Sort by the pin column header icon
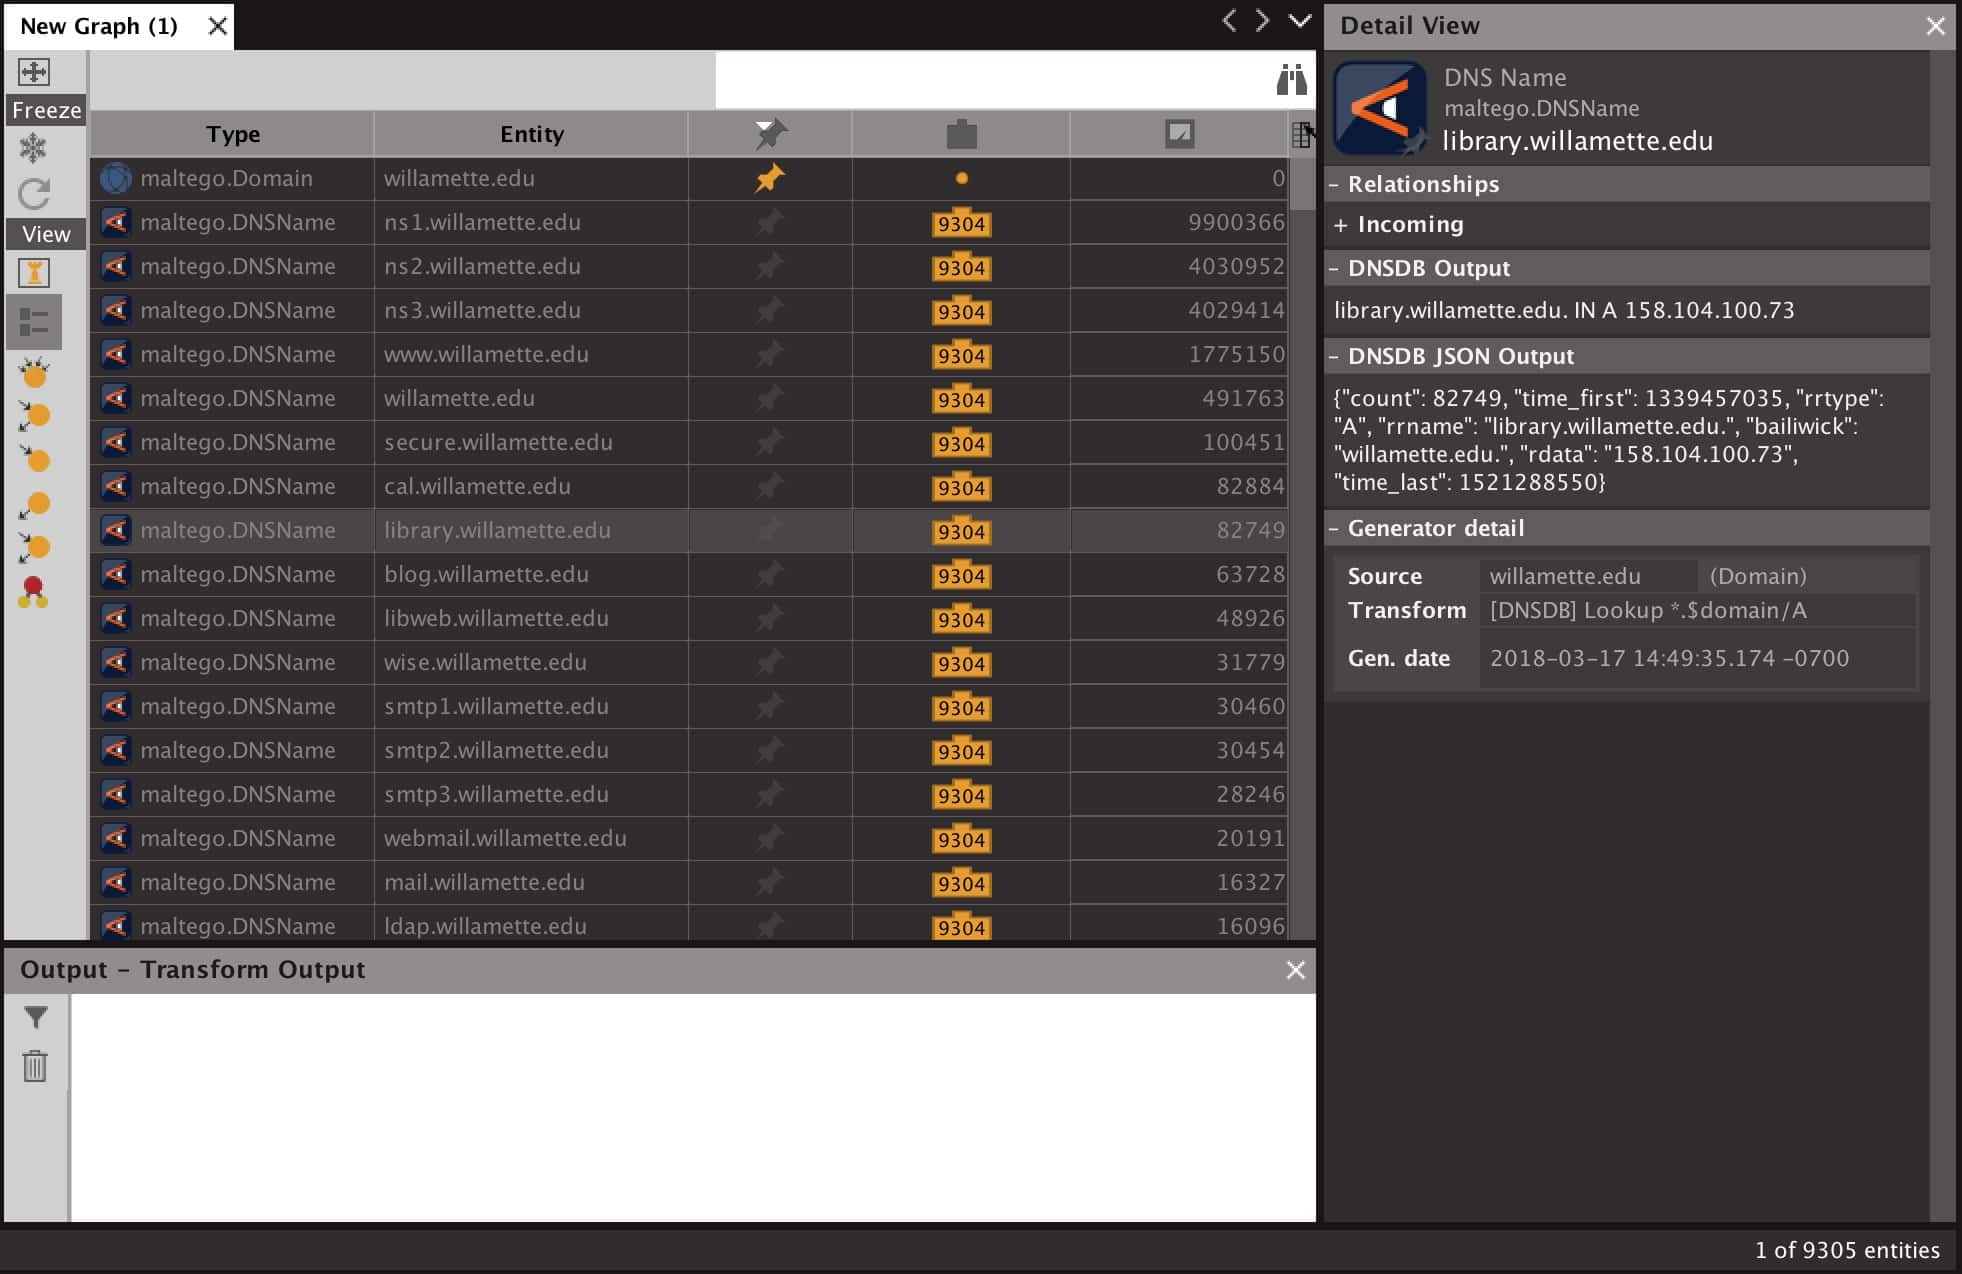The width and height of the screenshot is (1962, 1274). click(770, 133)
